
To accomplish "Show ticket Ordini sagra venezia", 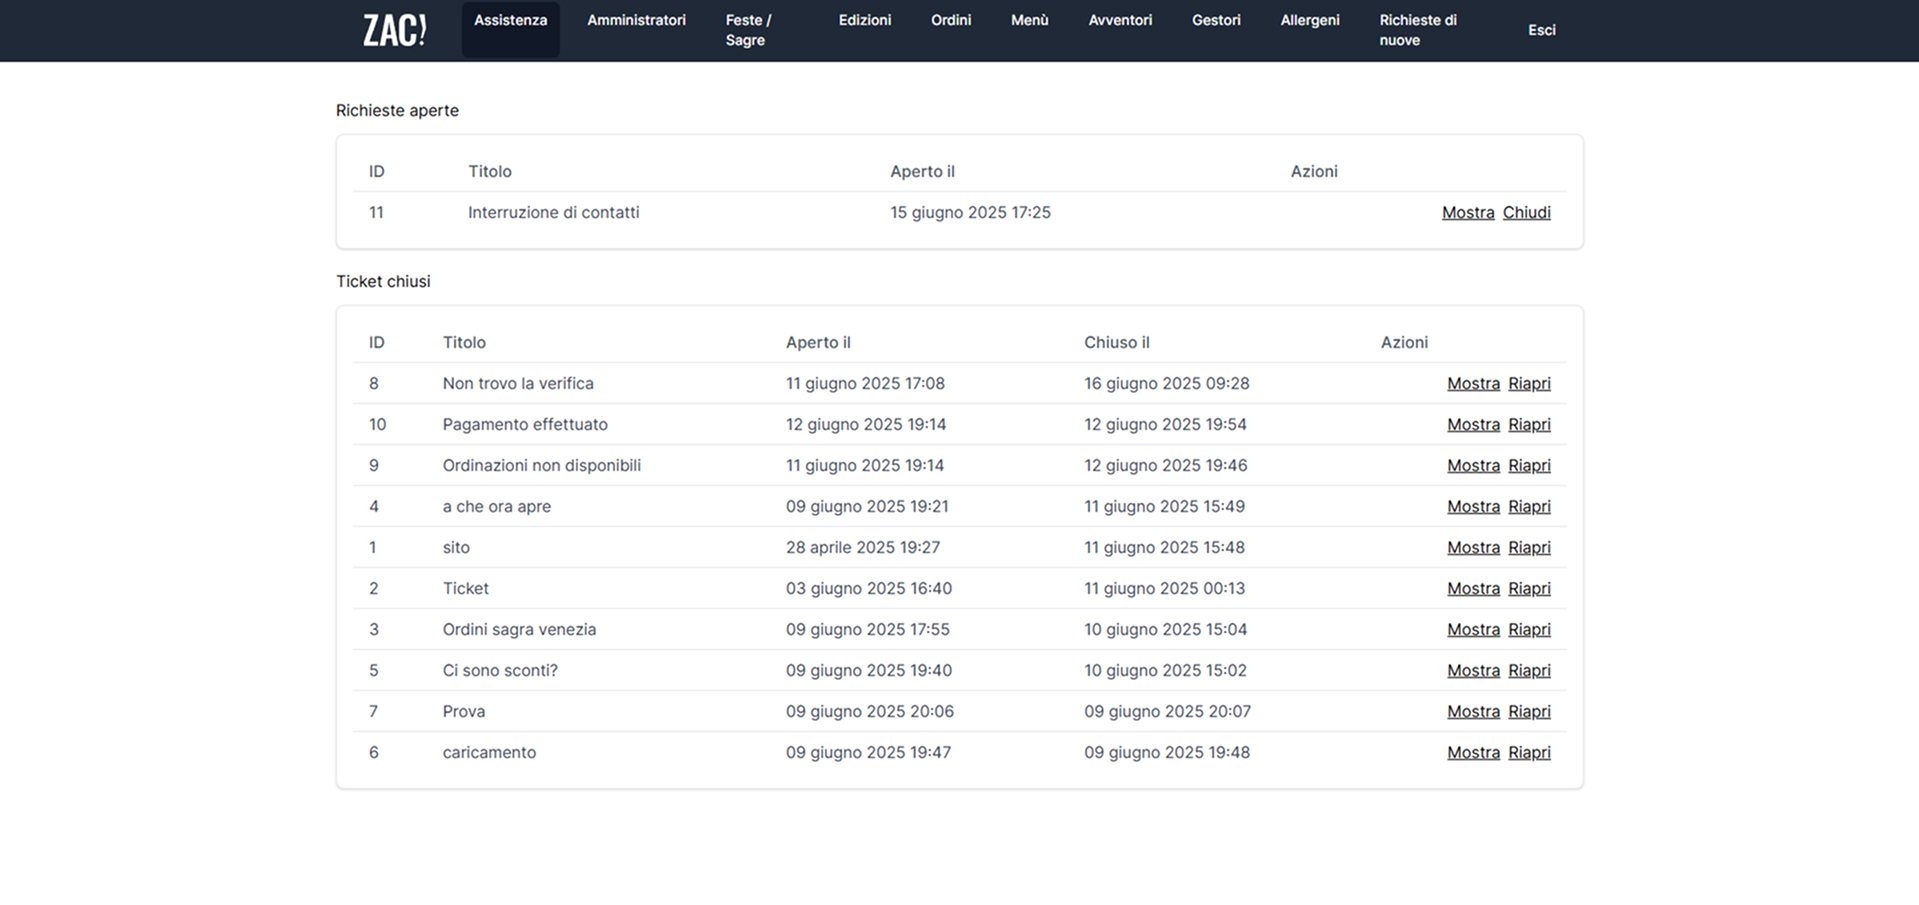I will 1473,629.
